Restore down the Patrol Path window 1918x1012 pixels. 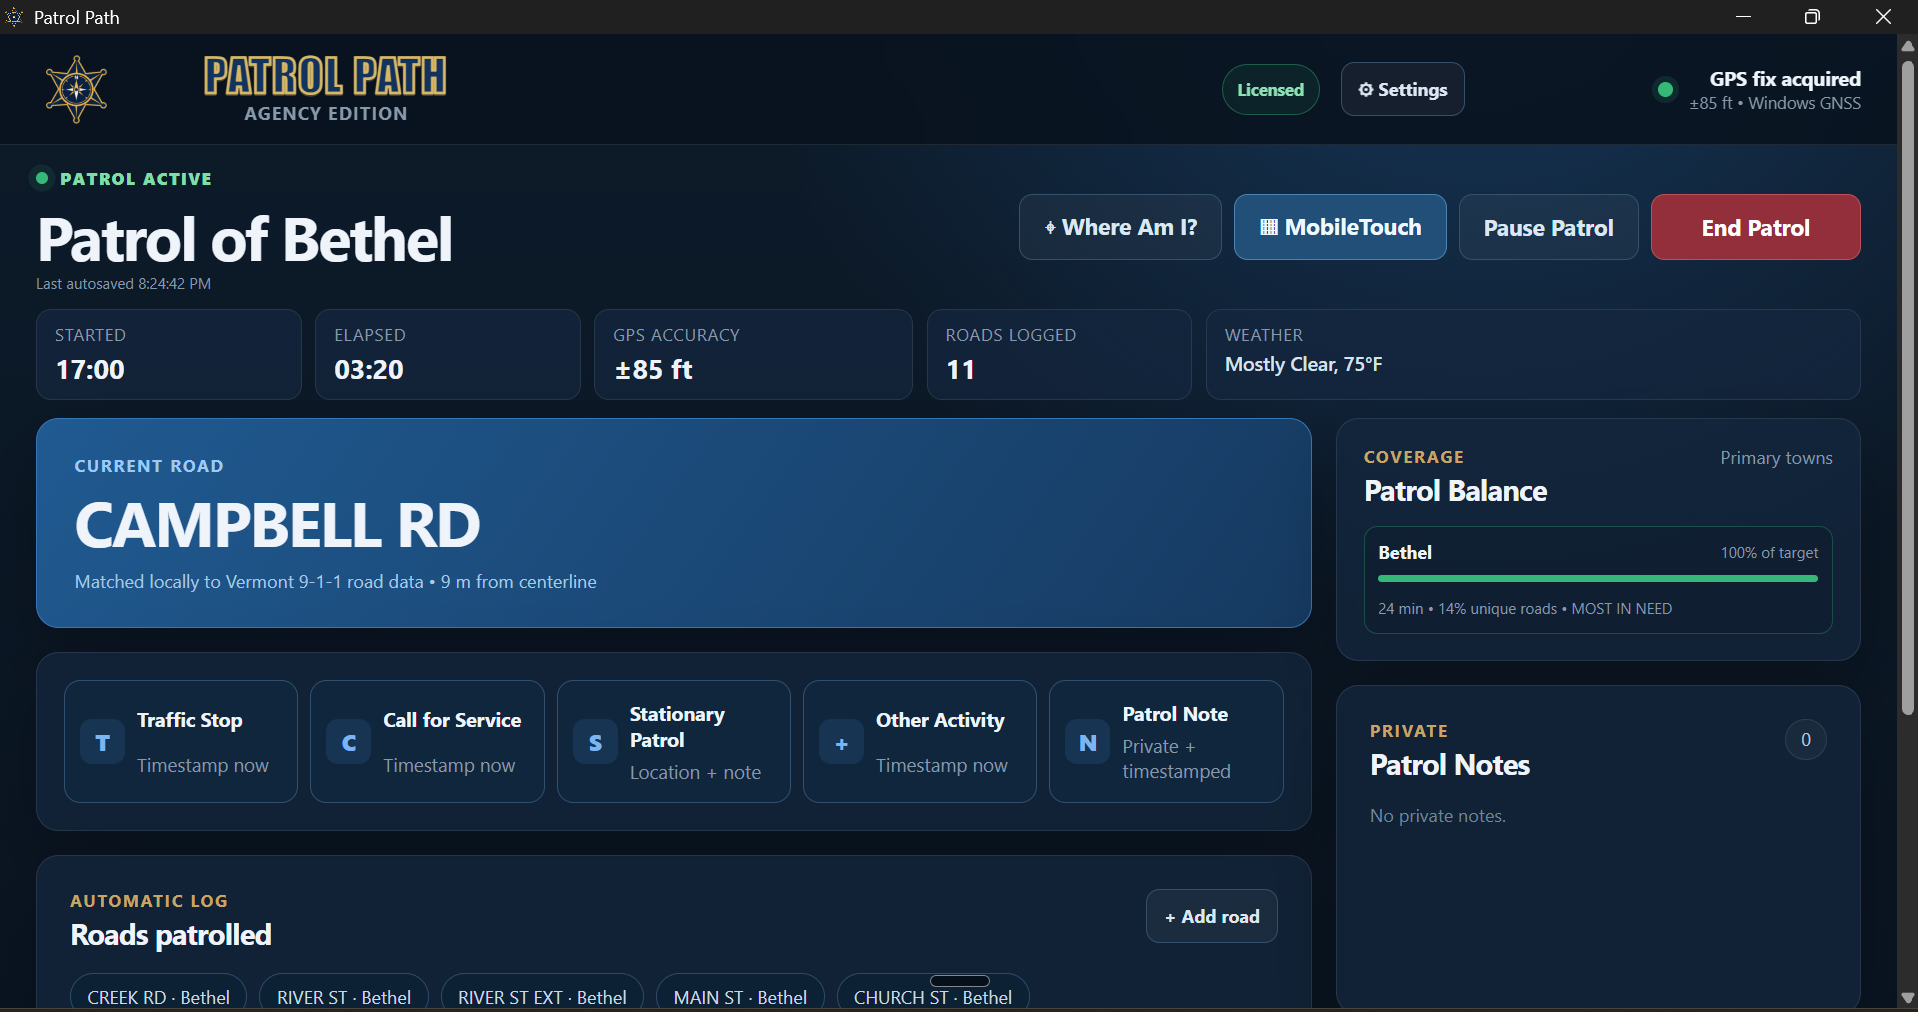1812,17
